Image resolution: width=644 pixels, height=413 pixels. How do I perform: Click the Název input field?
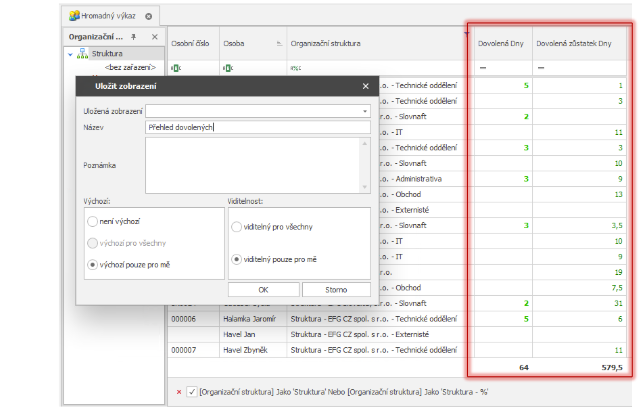pyautogui.click(x=258, y=127)
